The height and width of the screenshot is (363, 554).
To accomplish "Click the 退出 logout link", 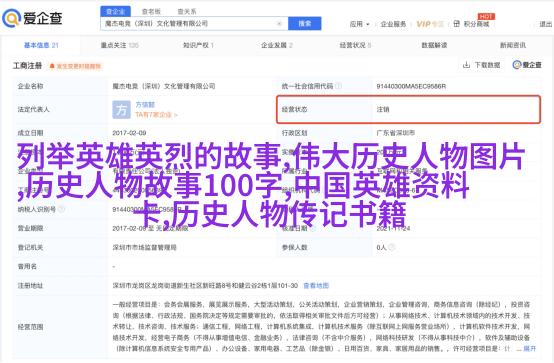I will [x=546, y=24].
